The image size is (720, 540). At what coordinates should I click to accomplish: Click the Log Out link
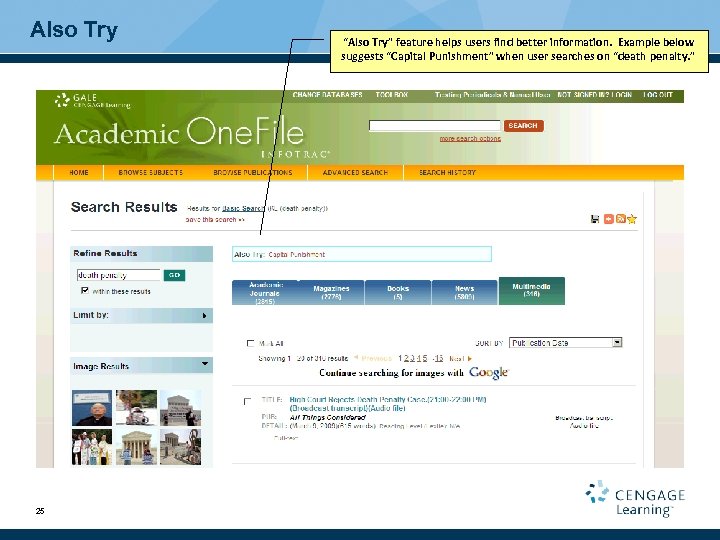tap(658, 95)
